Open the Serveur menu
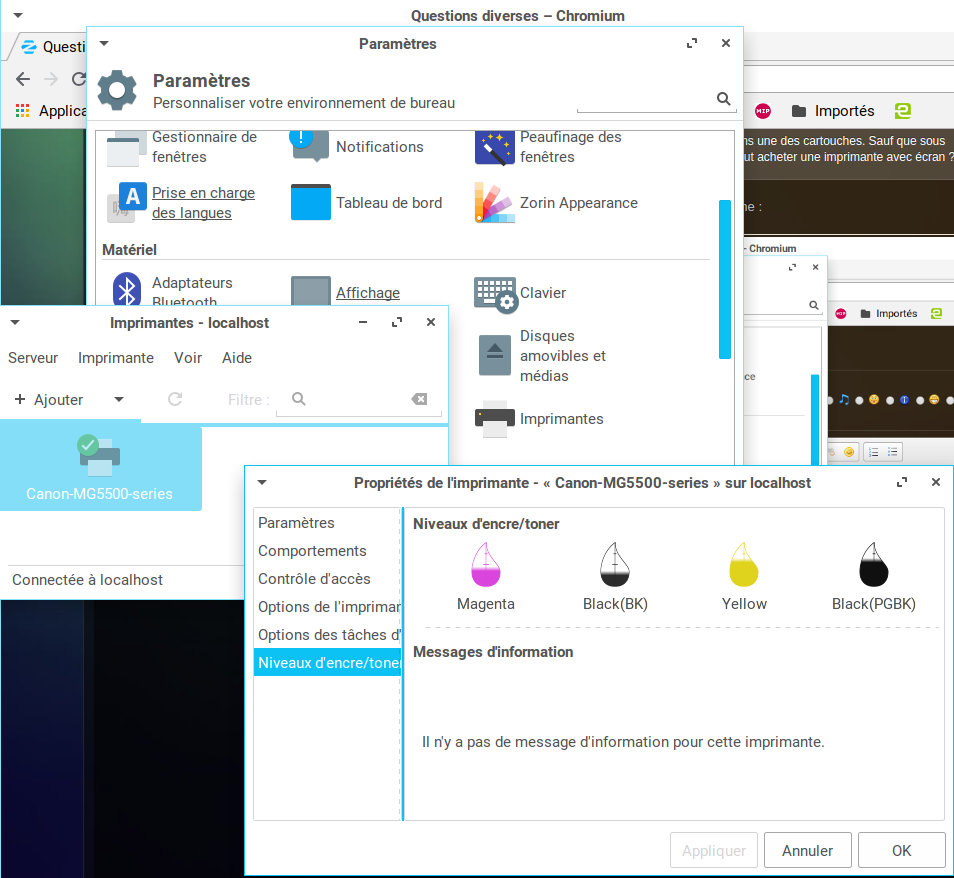The image size is (954, 878). [33, 358]
